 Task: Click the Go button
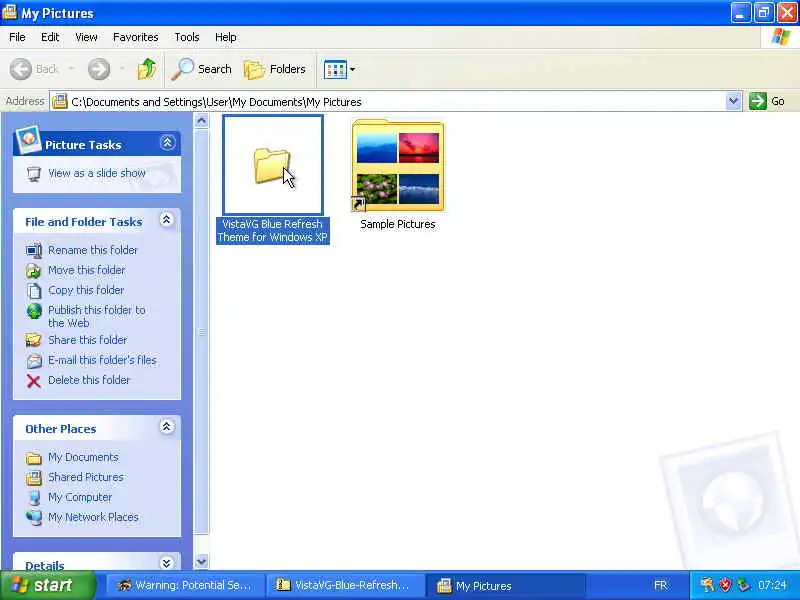[767, 101]
